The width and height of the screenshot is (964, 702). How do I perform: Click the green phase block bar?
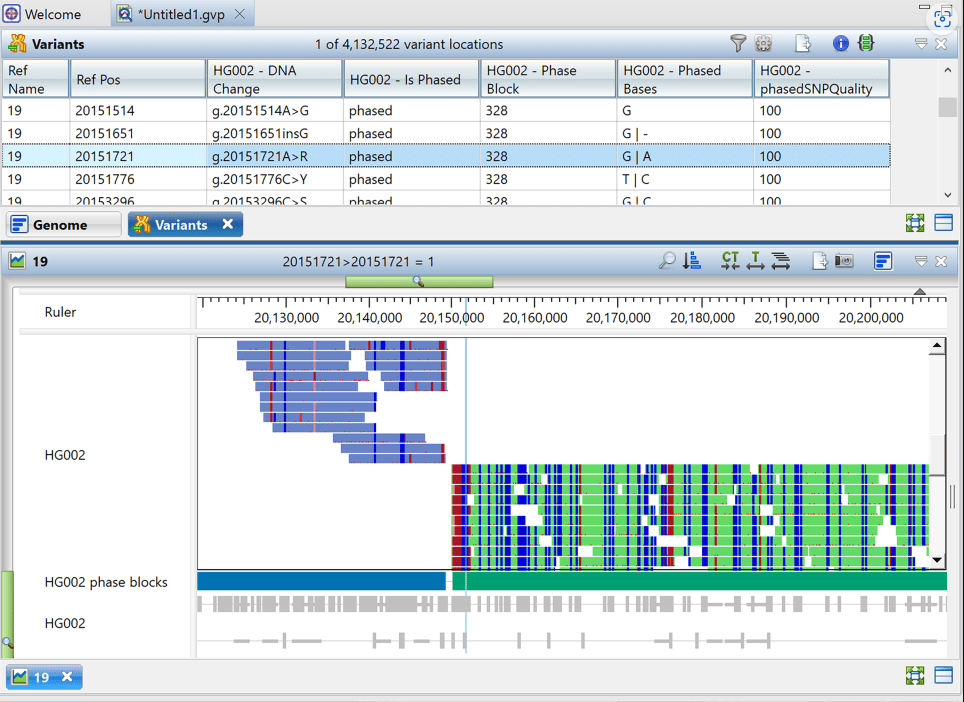click(700, 581)
